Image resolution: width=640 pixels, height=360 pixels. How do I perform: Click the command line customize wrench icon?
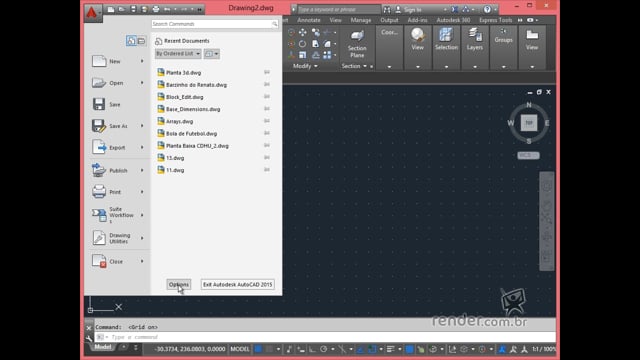(x=89, y=338)
